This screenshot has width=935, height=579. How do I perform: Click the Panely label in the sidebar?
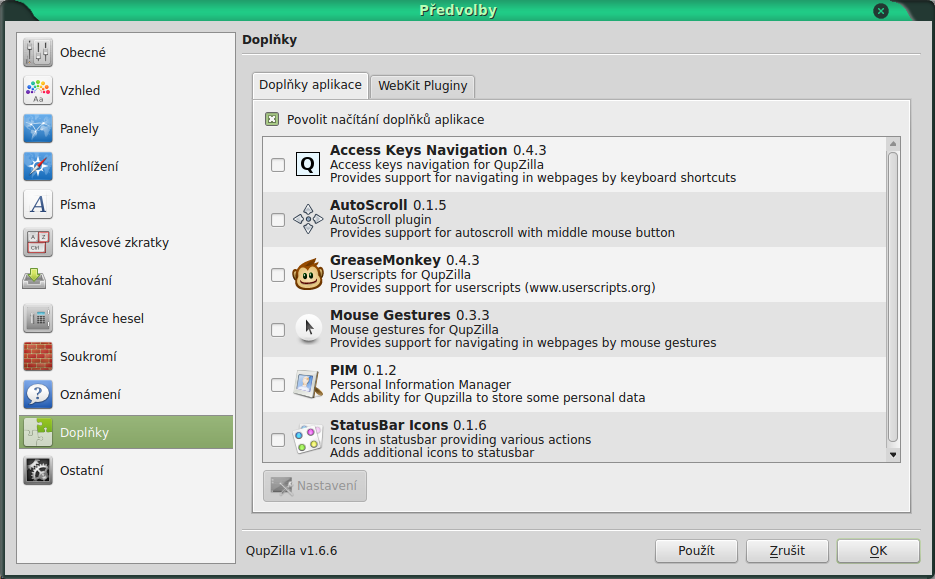point(79,129)
